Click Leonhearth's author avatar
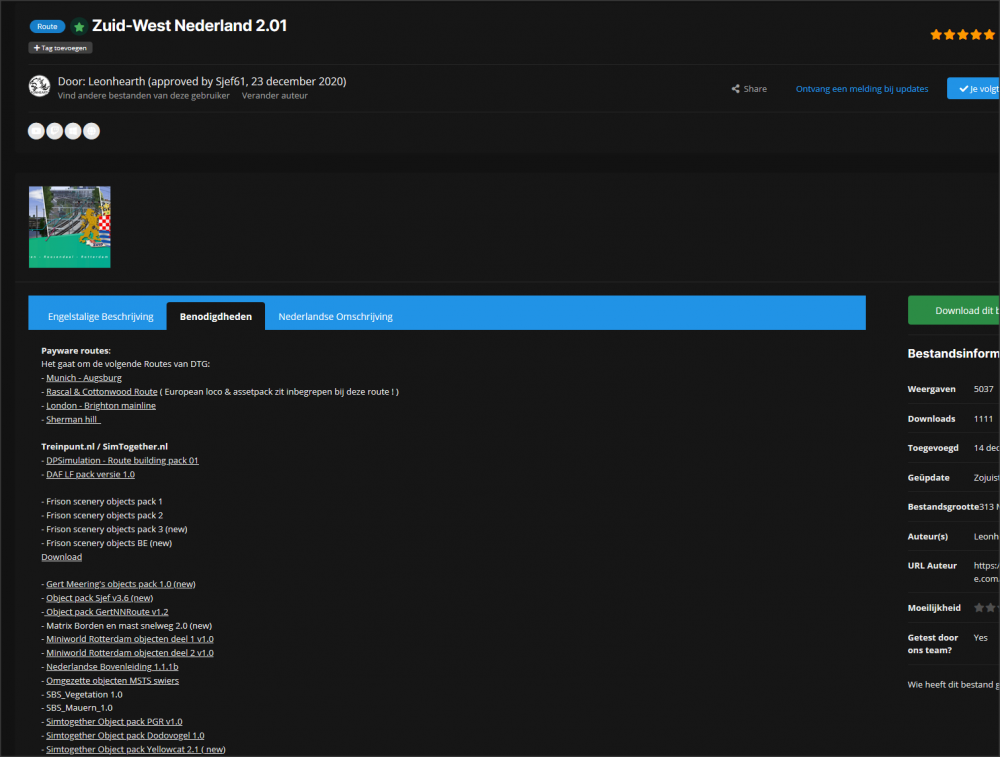The width and height of the screenshot is (1000, 757). (39, 86)
